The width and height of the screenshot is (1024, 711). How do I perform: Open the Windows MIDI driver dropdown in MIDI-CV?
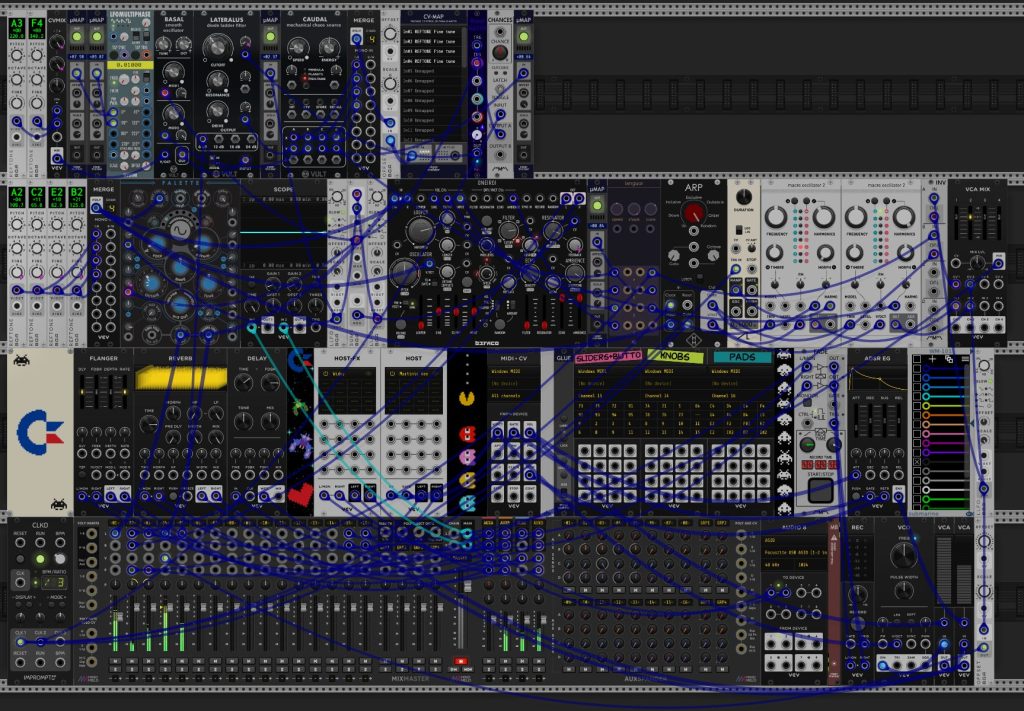(513, 371)
